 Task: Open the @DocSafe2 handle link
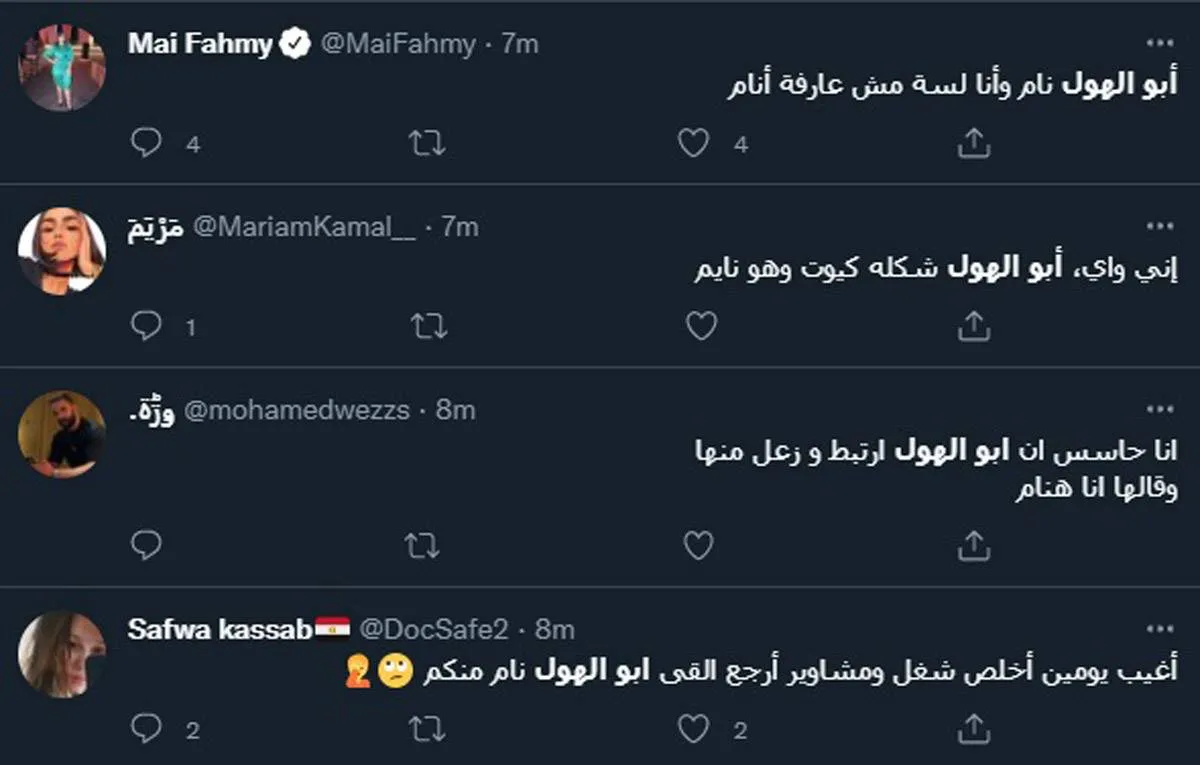(434, 629)
